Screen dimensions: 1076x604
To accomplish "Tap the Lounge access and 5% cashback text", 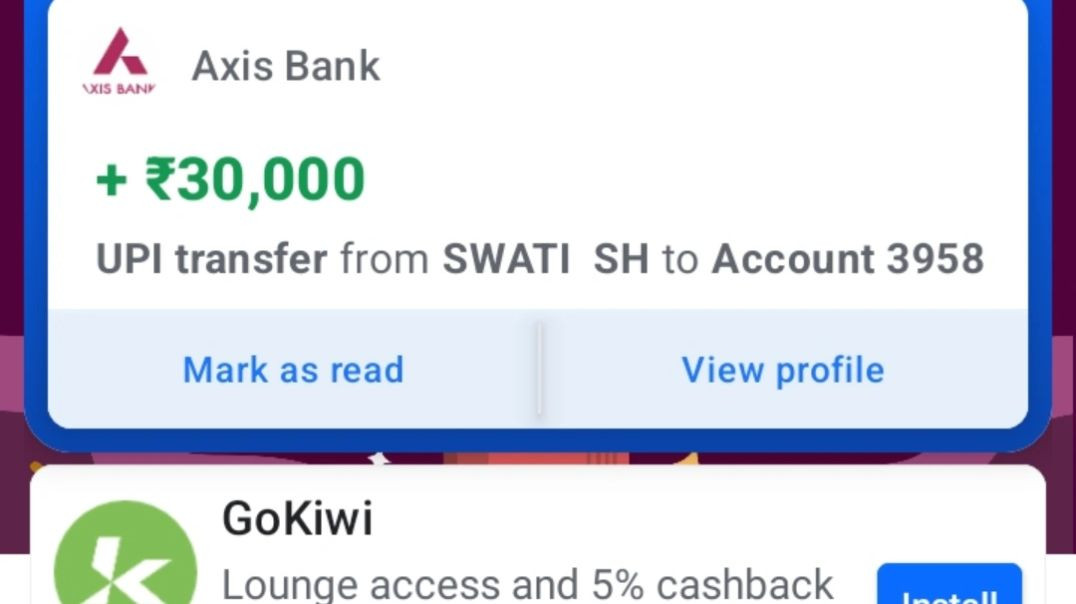I will point(527,585).
